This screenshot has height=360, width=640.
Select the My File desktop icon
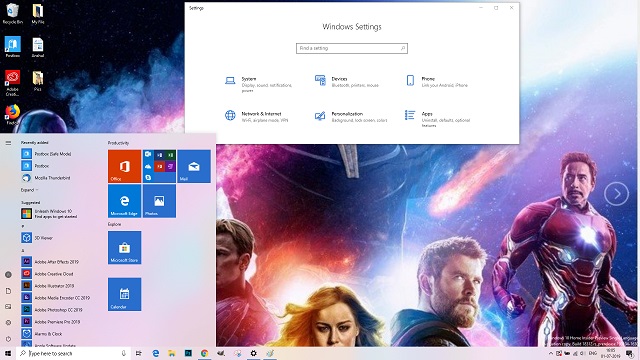pyautogui.click(x=38, y=13)
